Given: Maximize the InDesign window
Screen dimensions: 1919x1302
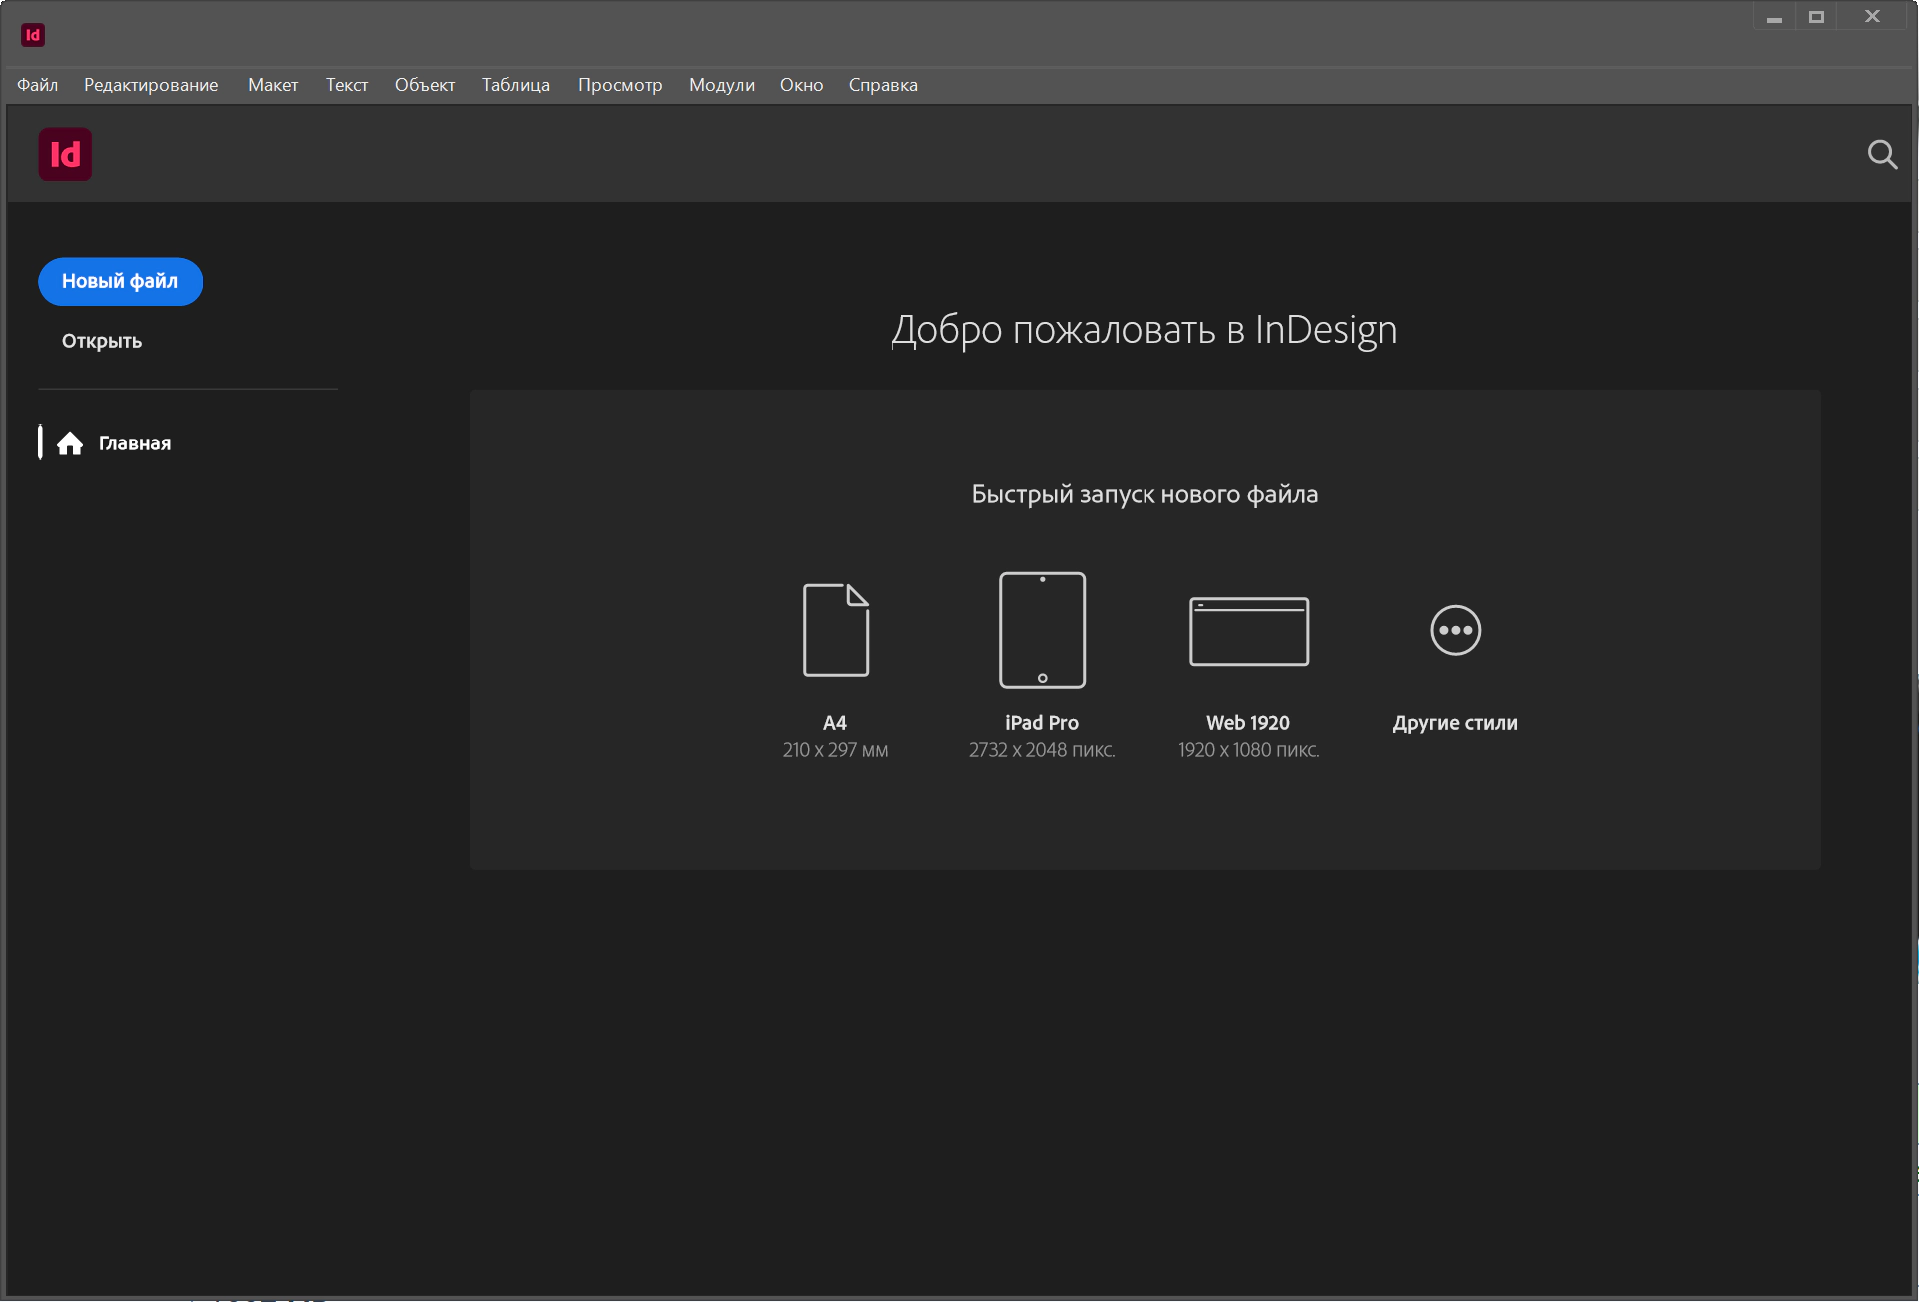Looking at the screenshot, I should click(x=1816, y=17).
